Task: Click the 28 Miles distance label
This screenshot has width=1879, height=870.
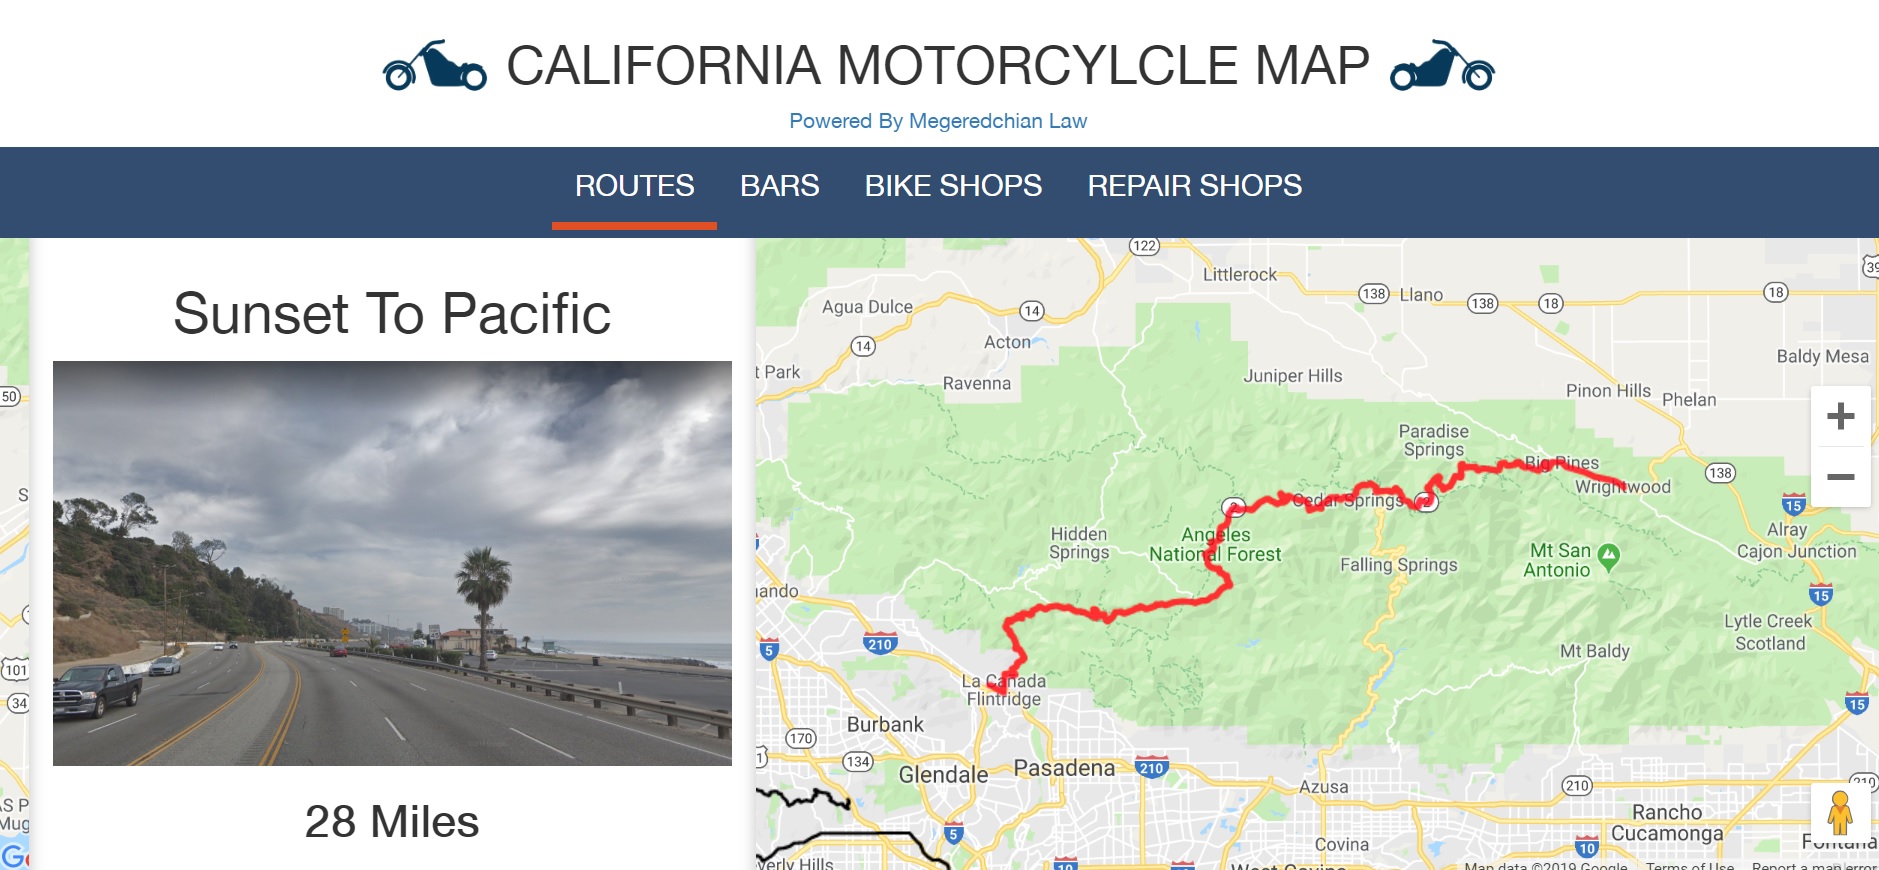Action: (392, 823)
